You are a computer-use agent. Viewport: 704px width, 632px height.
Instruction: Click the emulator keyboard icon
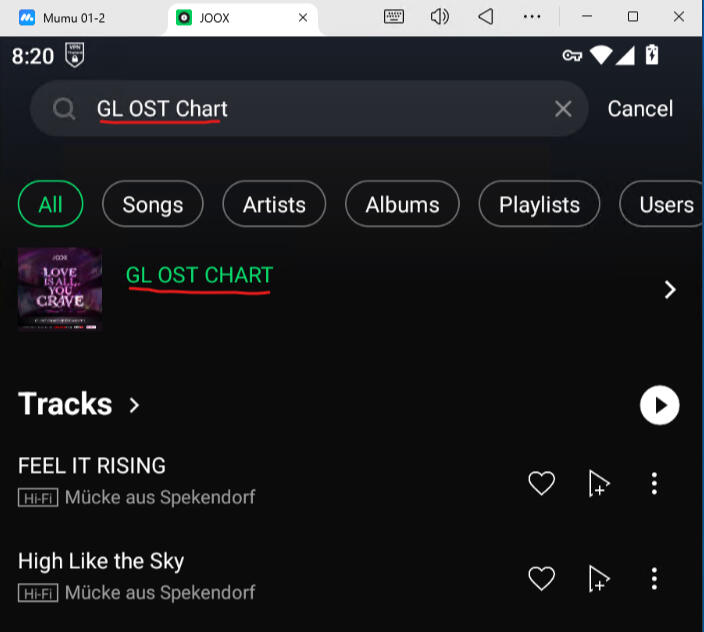[x=394, y=17]
